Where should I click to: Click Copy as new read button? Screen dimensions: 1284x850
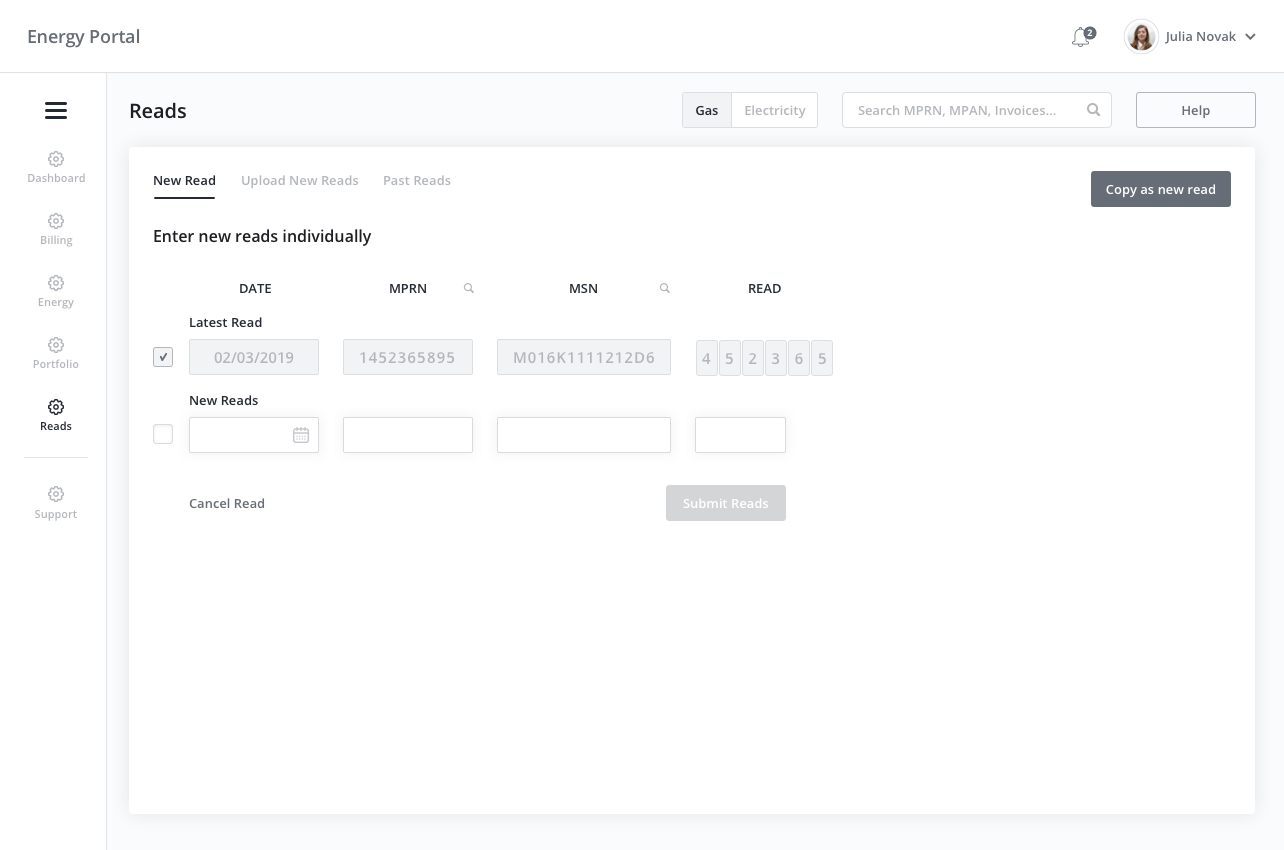[x=1160, y=189]
